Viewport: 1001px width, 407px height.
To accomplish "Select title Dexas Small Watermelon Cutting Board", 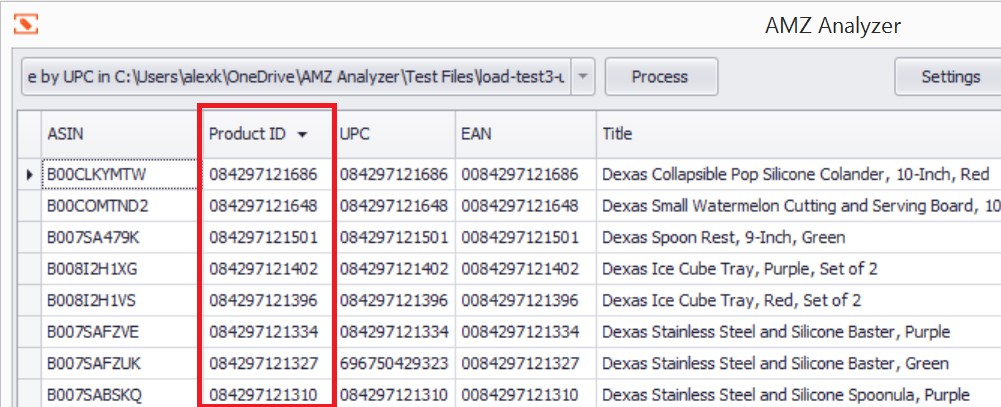I will (799, 206).
